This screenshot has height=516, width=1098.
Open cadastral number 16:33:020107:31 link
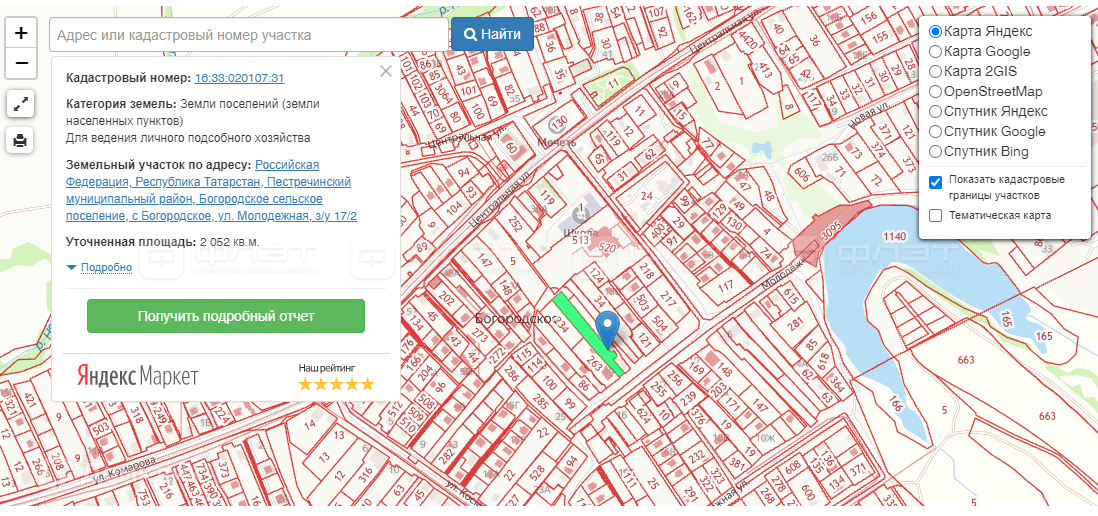point(240,78)
